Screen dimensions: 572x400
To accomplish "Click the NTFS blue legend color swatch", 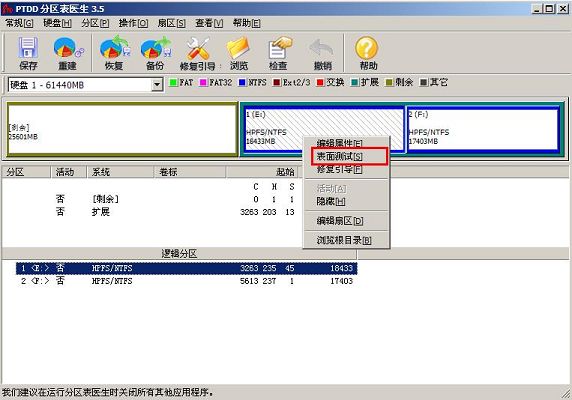I will click(x=242, y=83).
